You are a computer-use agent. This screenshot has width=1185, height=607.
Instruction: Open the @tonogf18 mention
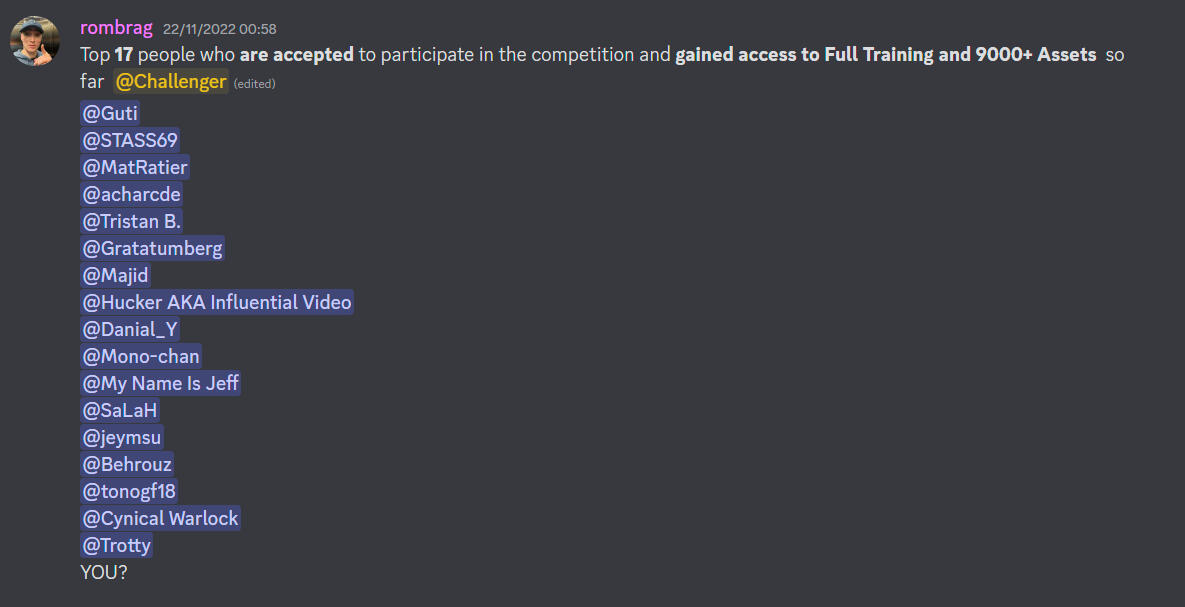pos(129,491)
